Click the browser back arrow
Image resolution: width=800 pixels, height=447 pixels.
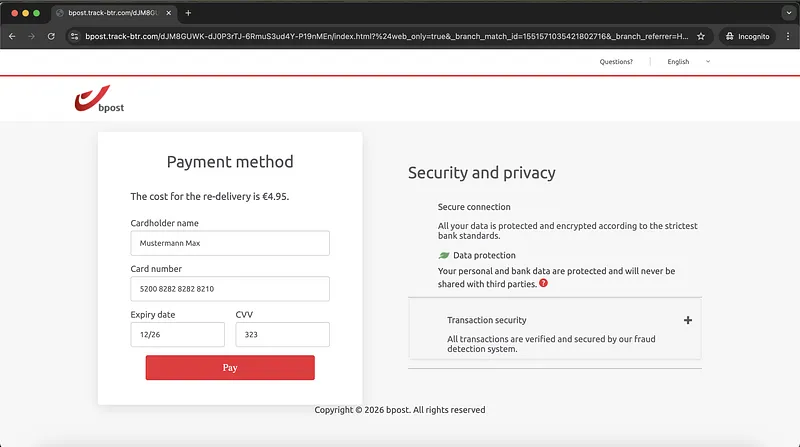[x=12, y=36]
